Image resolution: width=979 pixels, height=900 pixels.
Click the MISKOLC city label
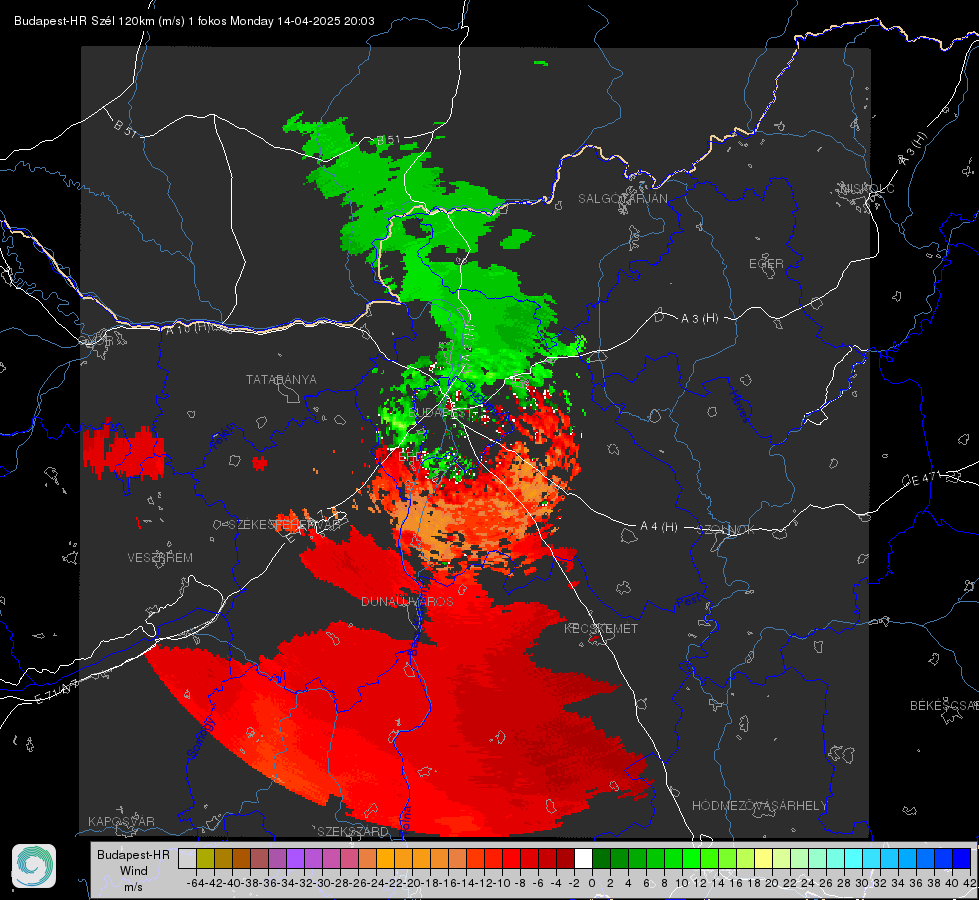coord(867,188)
